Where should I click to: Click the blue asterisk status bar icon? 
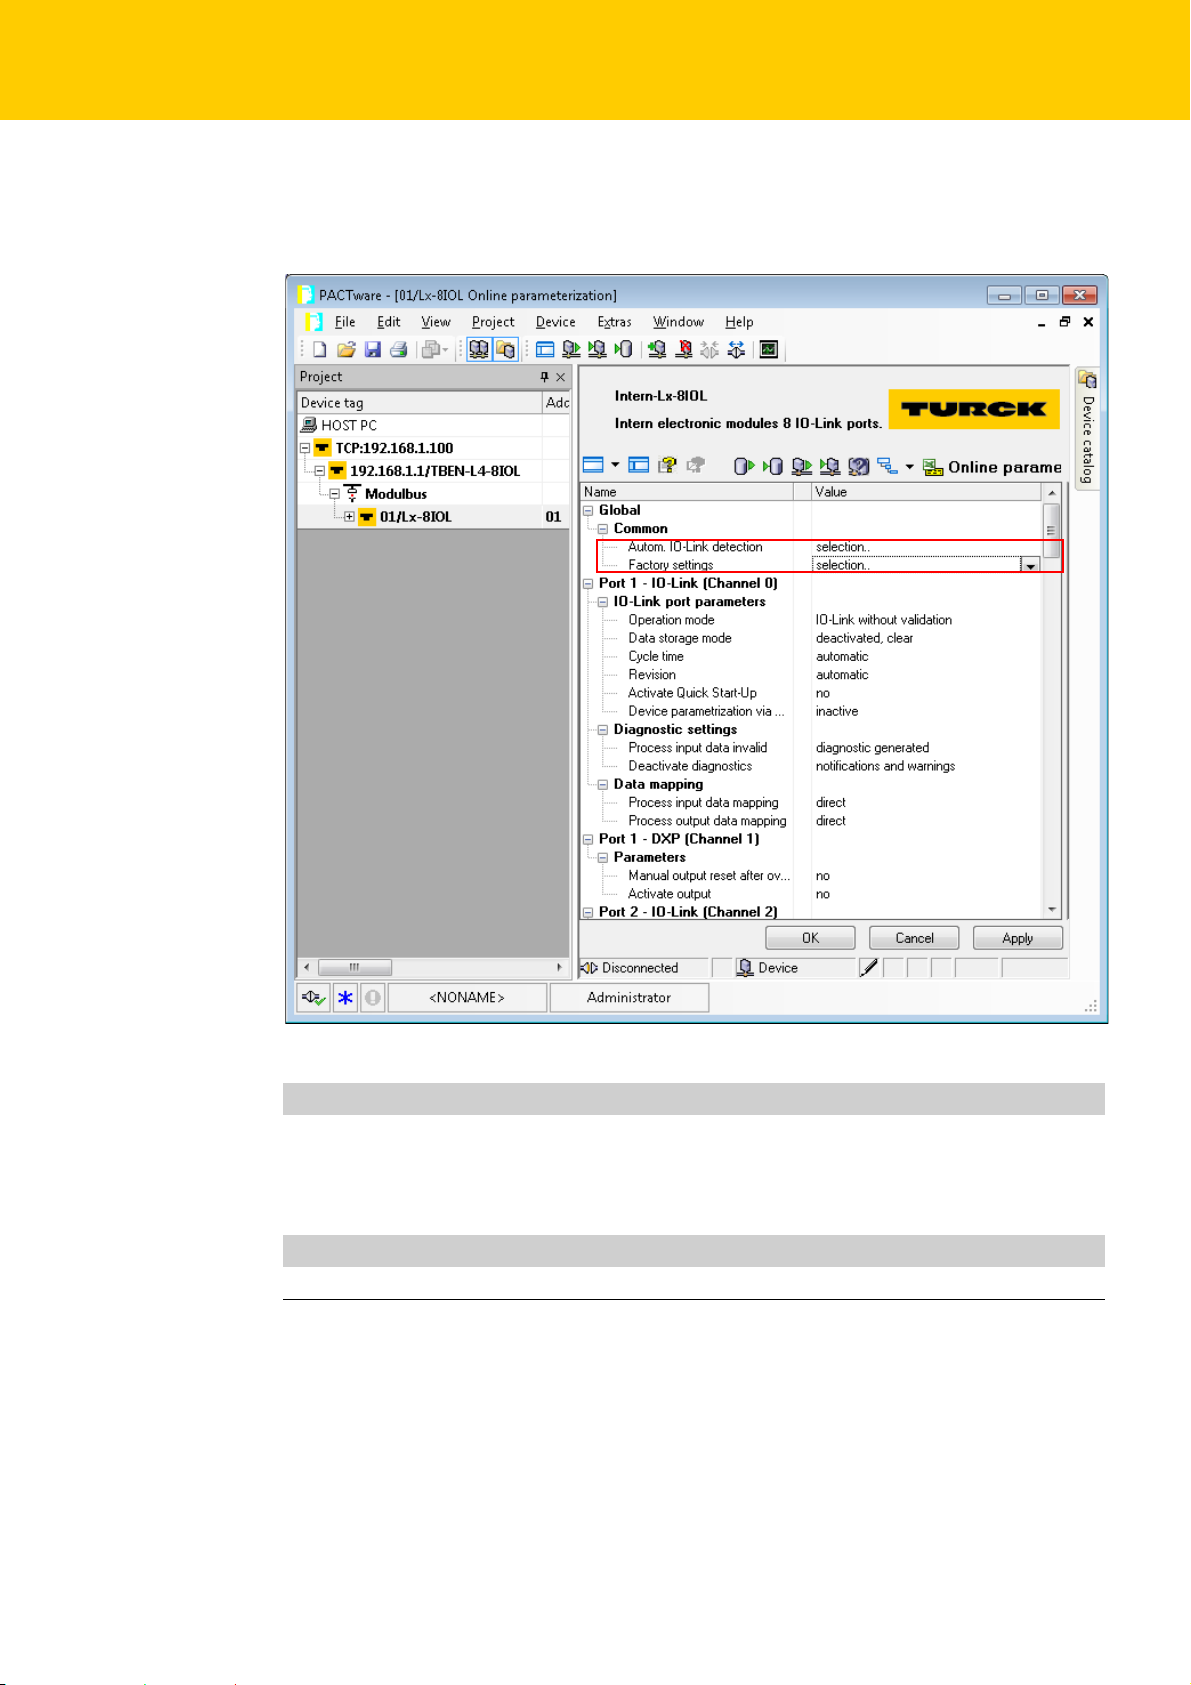click(345, 997)
